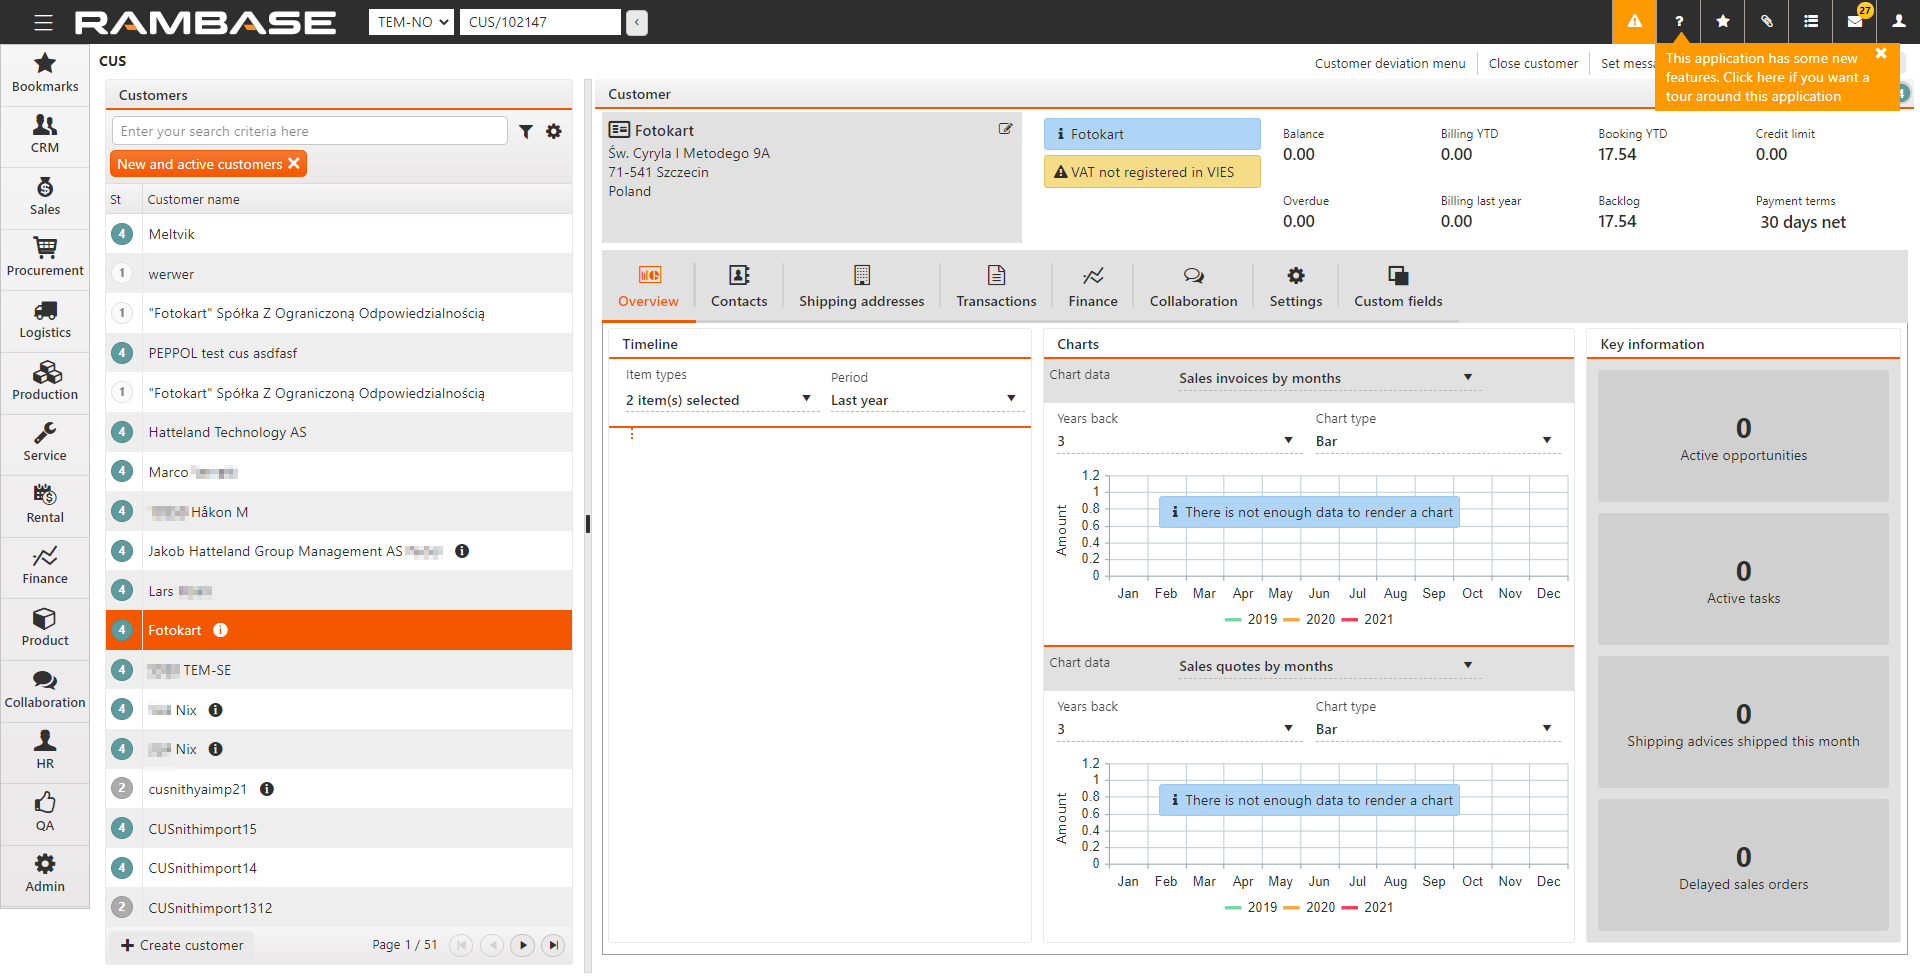Remove New and active customers filter

pyautogui.click(x=294, y=163)
